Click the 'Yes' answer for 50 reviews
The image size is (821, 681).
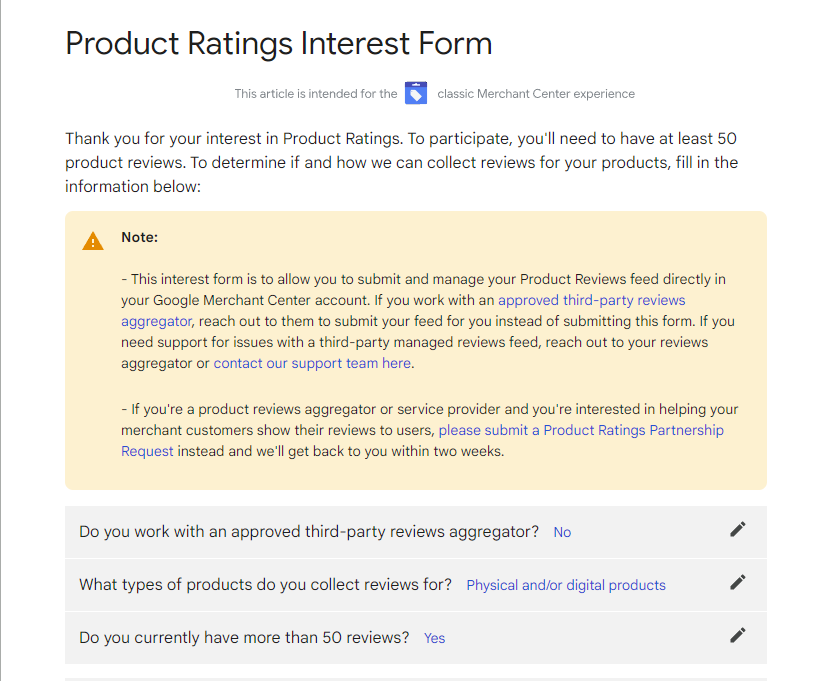(x=434, y=638)
